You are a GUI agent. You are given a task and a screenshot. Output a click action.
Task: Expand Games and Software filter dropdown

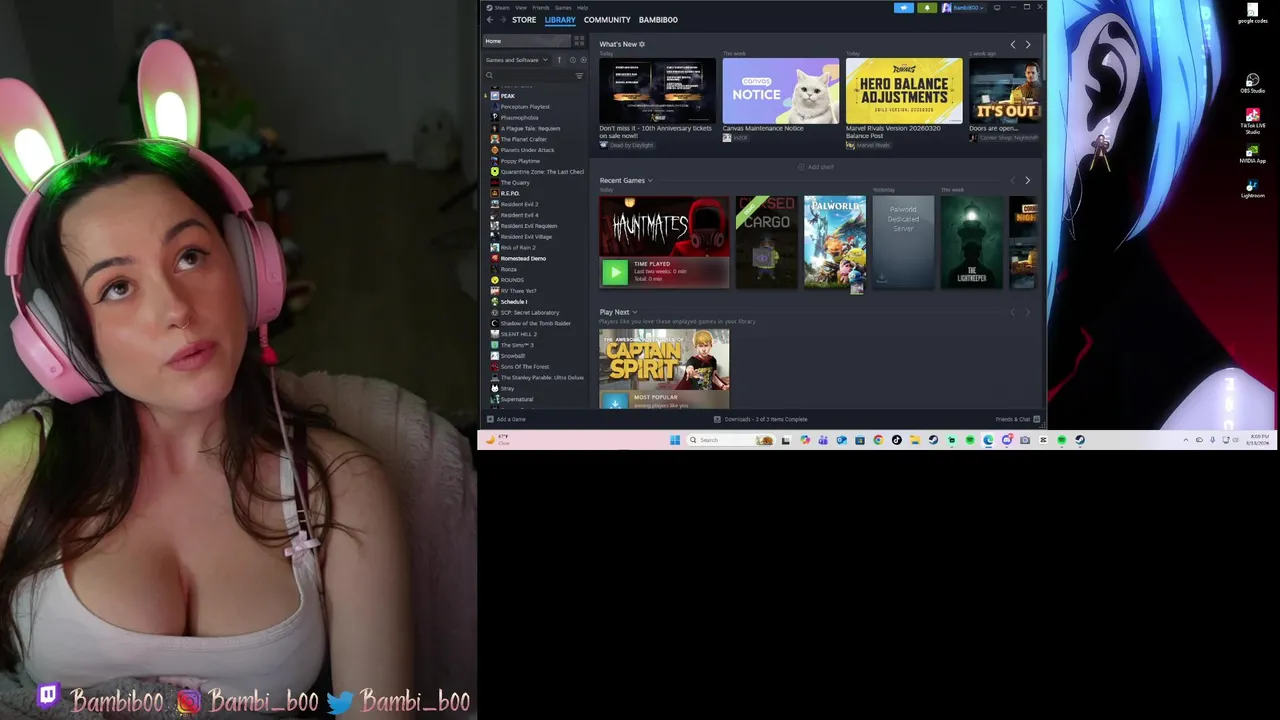517,60
